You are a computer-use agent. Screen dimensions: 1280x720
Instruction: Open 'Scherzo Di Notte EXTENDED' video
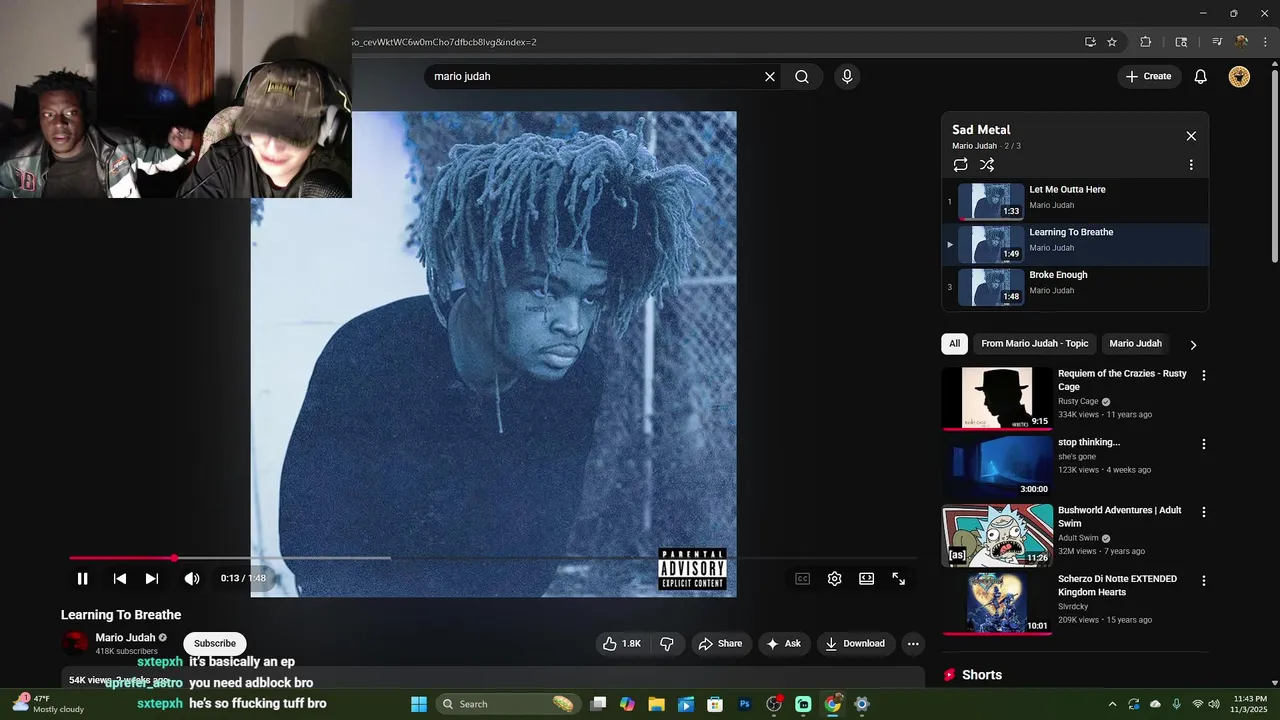pos(997,603)
